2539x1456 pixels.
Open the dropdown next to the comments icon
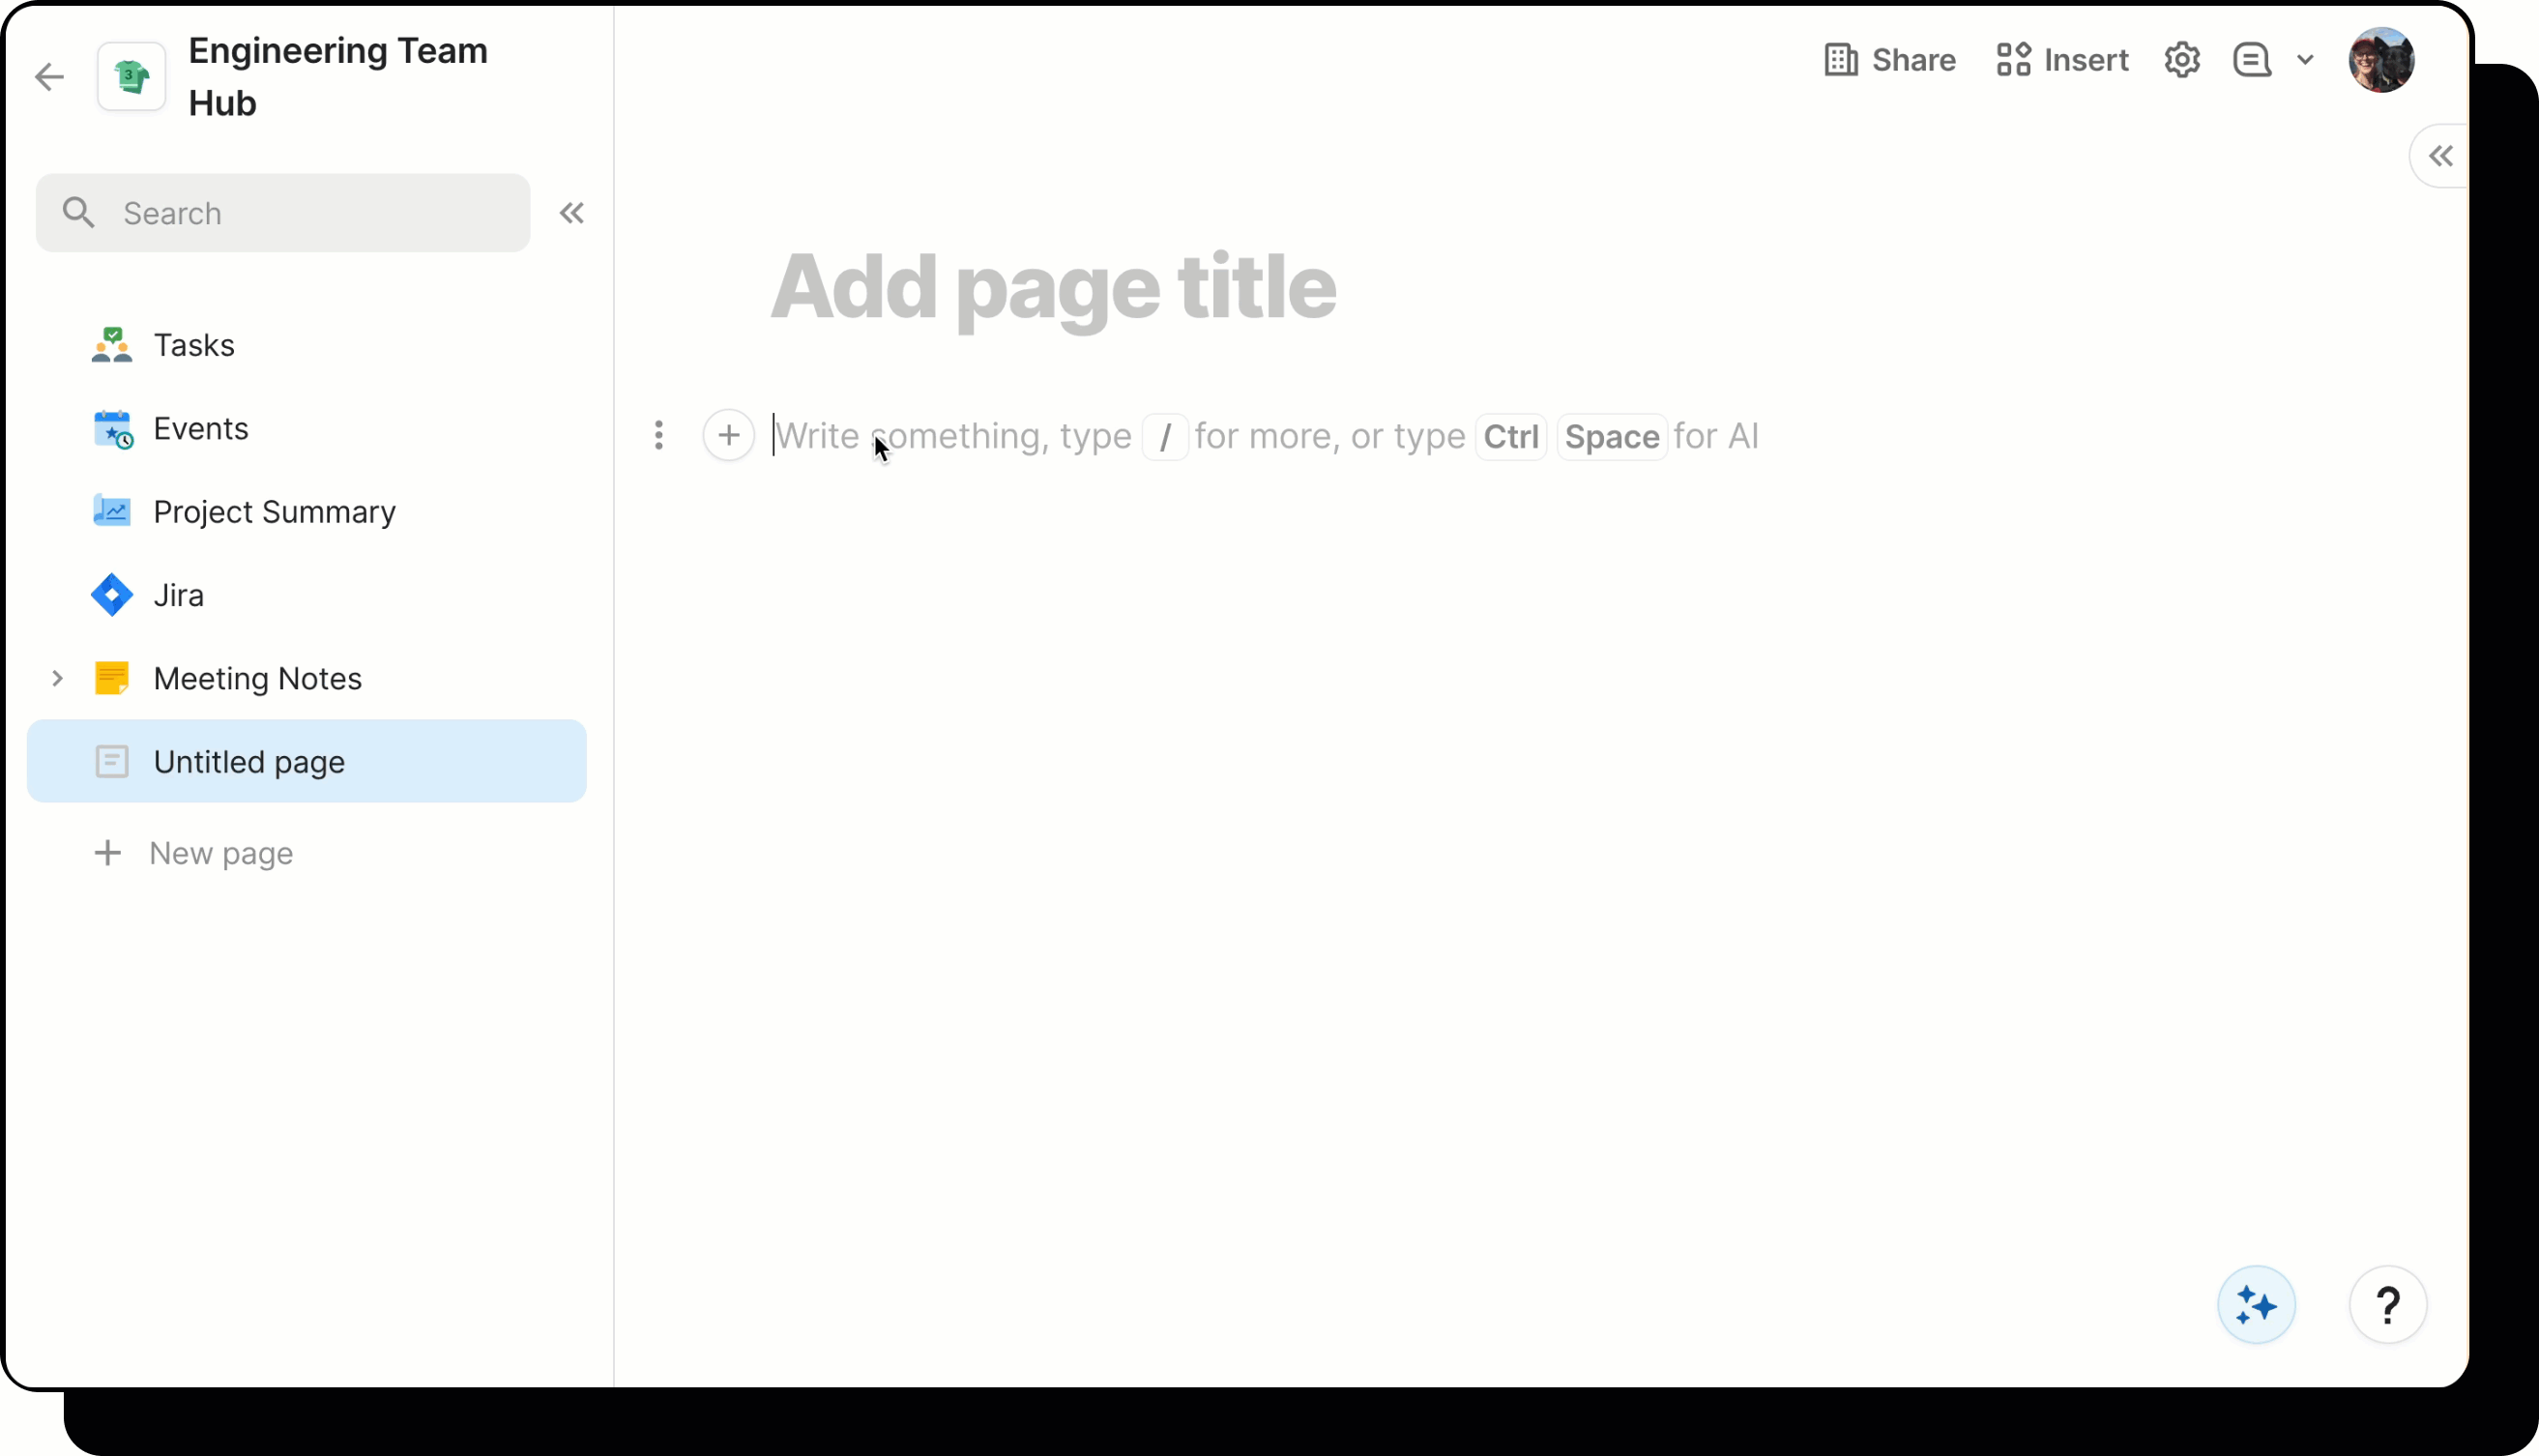2307,59
